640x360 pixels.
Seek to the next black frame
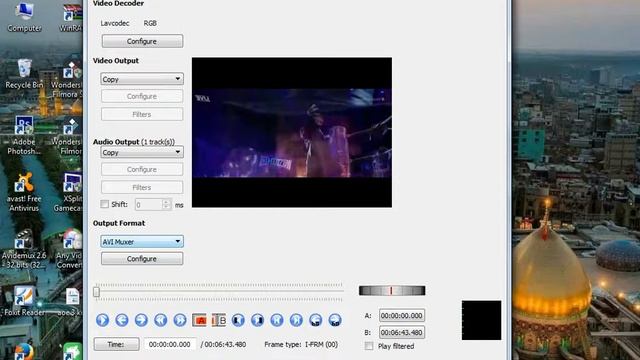pos(258,320)
